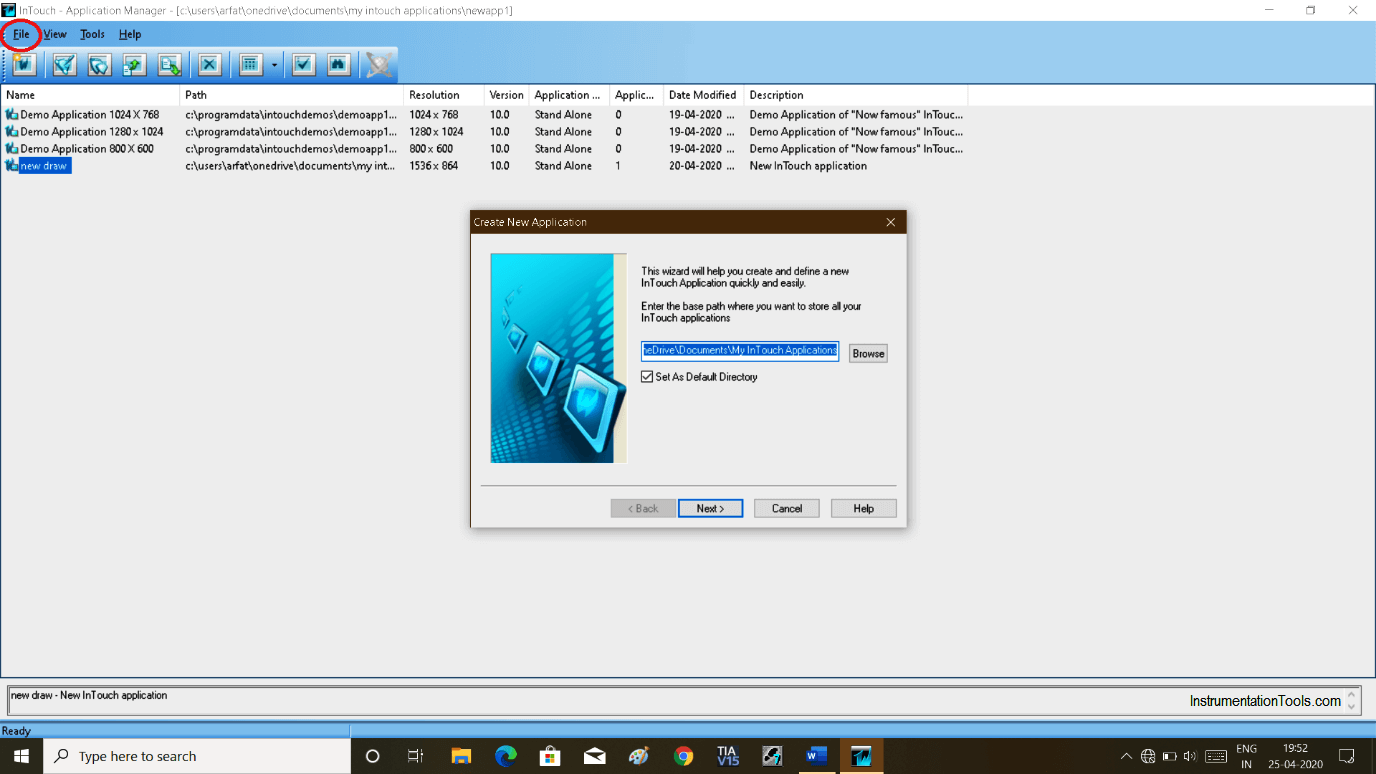Click the Browse button
1376x774 pixels.
tap(868, 353)
